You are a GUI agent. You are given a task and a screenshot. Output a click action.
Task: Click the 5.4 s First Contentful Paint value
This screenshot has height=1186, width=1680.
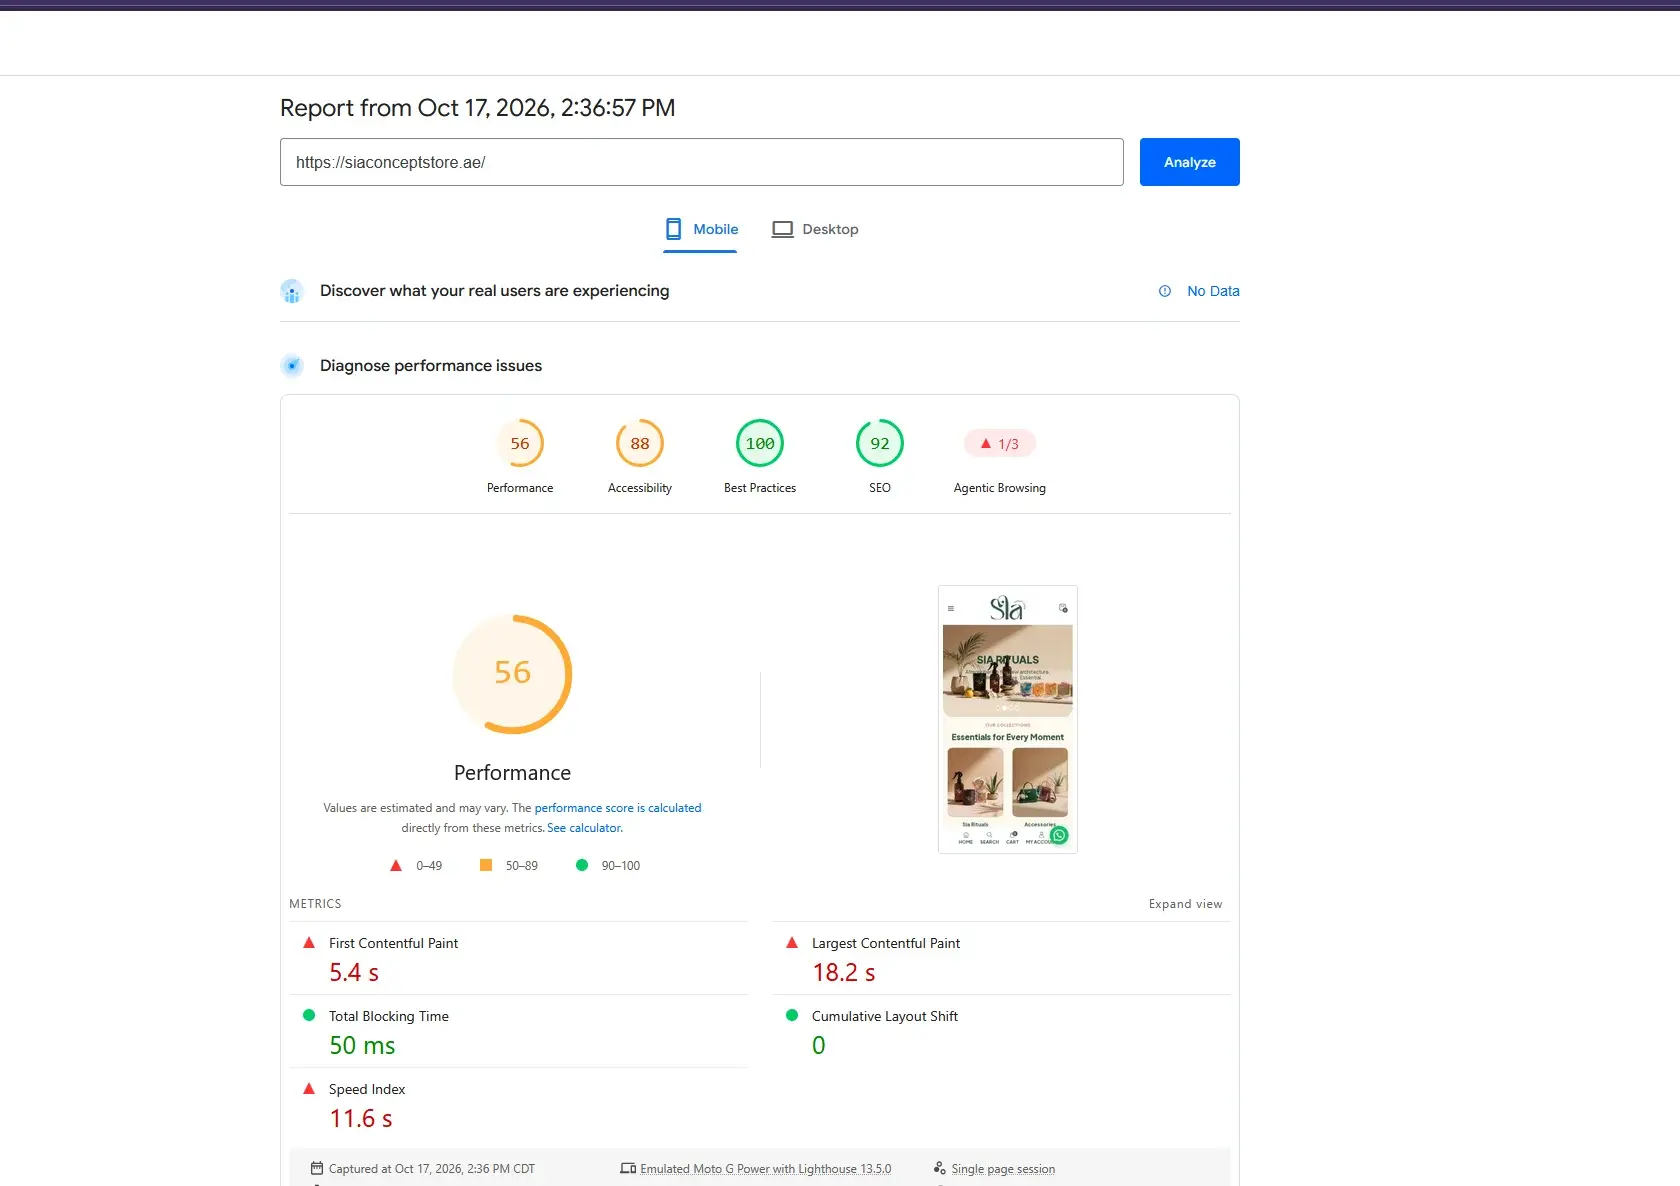[x=354, y=973]
